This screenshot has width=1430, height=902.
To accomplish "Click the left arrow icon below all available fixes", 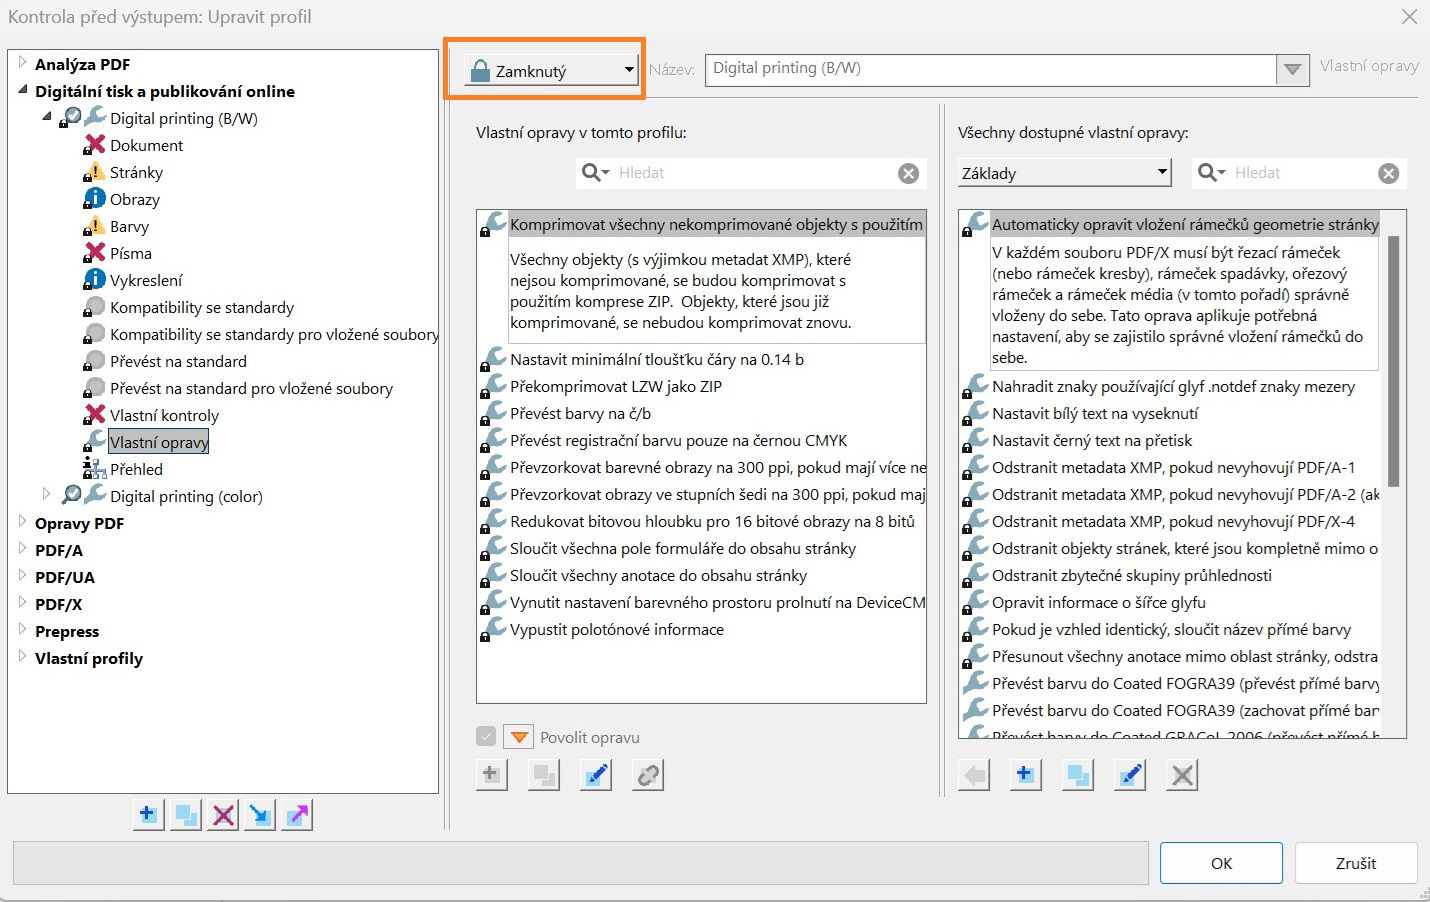I will 974,775.
